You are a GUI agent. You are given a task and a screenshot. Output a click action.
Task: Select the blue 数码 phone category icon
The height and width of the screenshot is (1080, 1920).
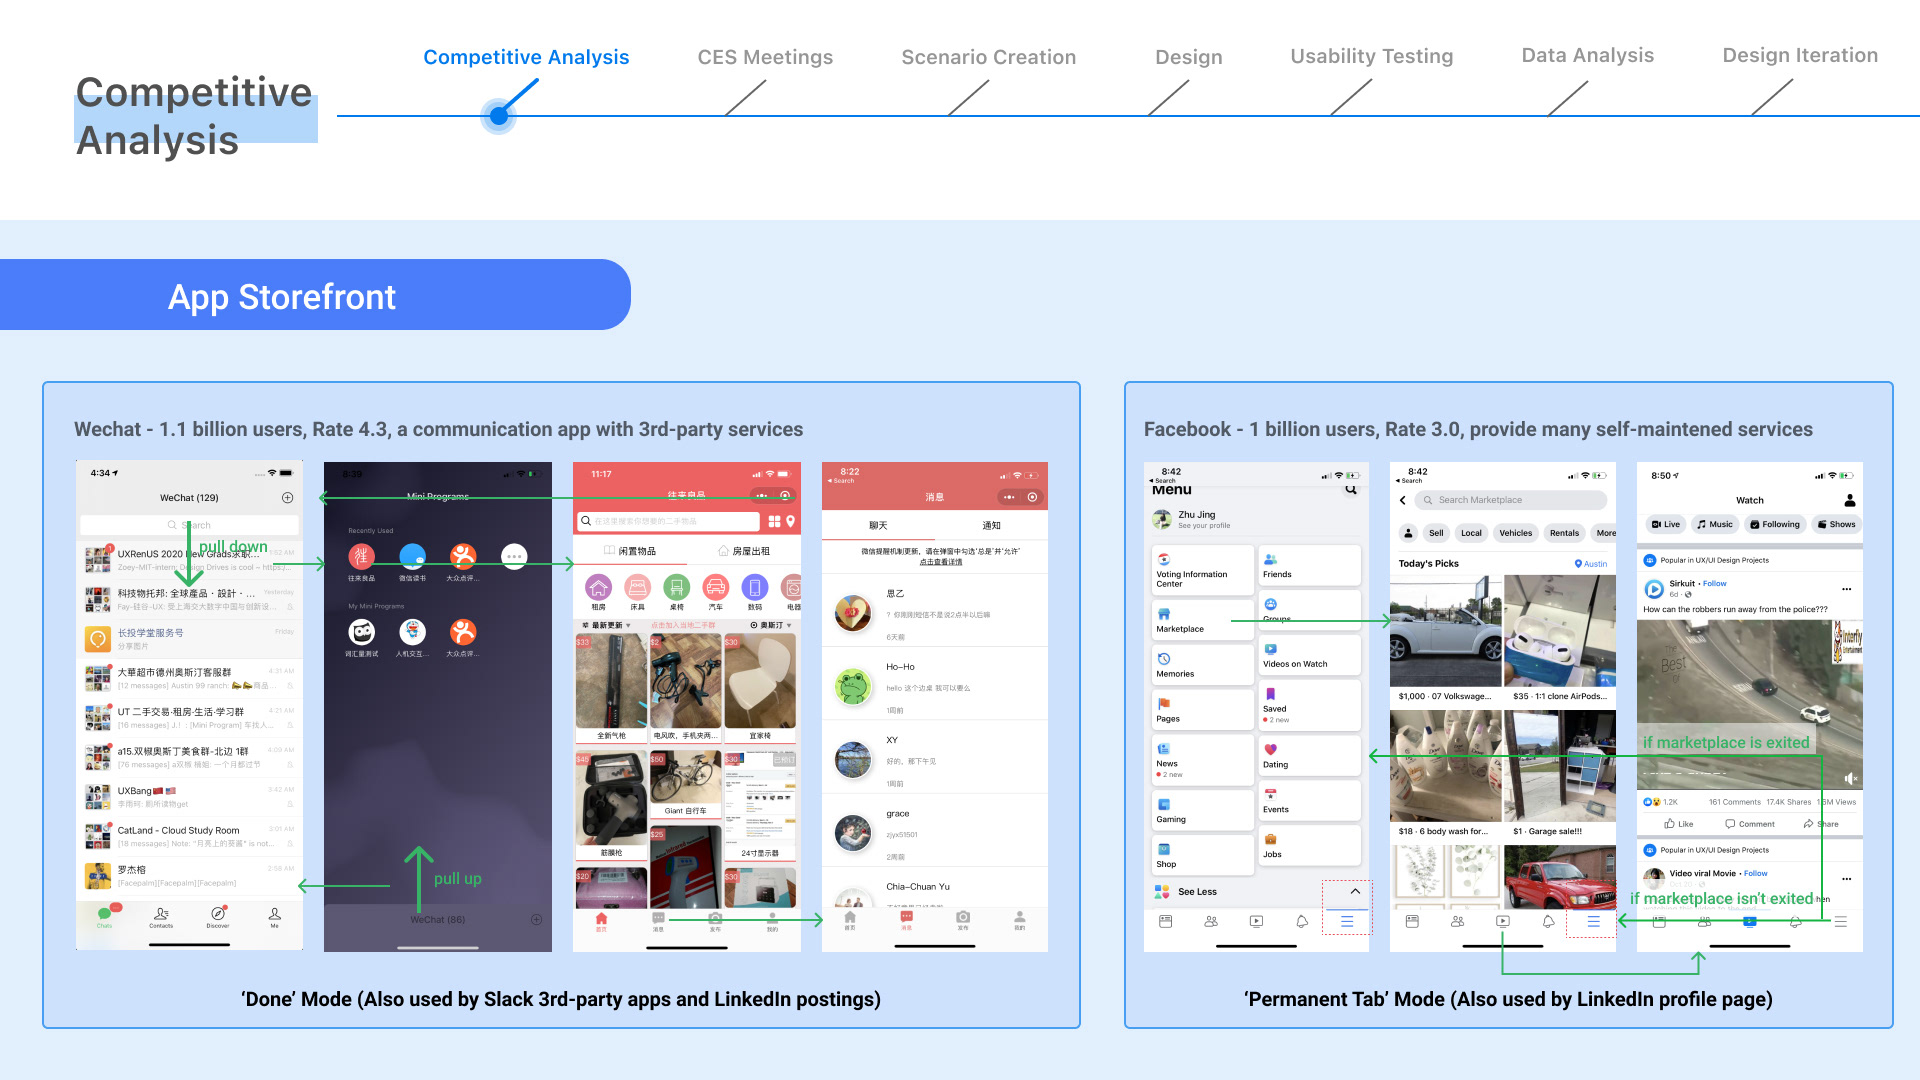755,588
